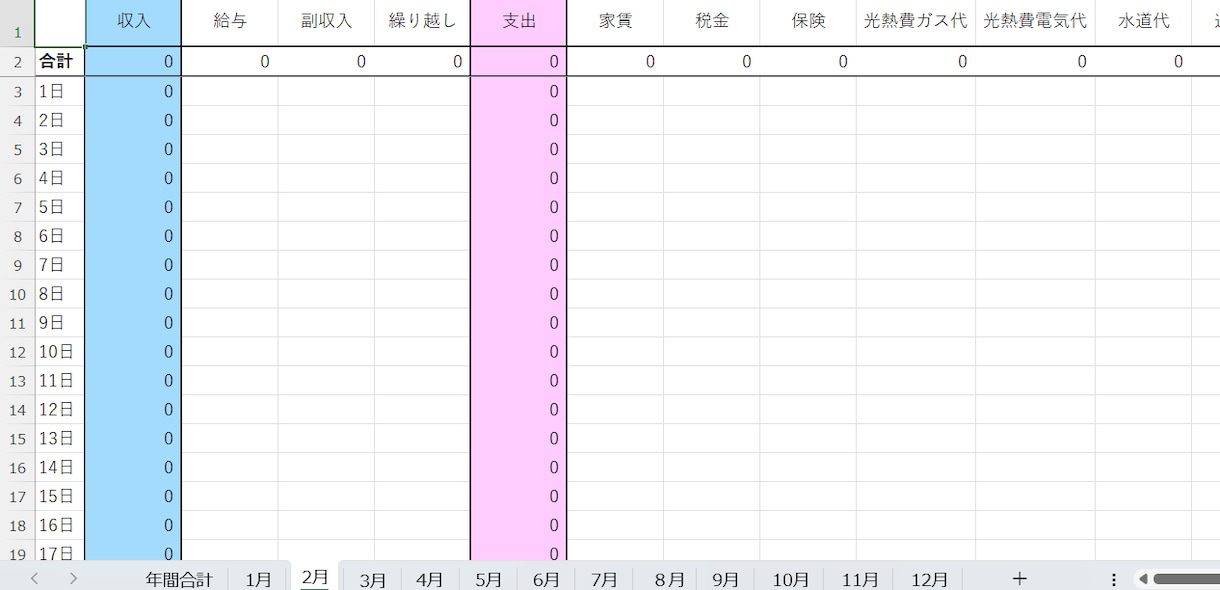Select the 13日 date cell
1220x590 pixels.
[x=60, y=438]
